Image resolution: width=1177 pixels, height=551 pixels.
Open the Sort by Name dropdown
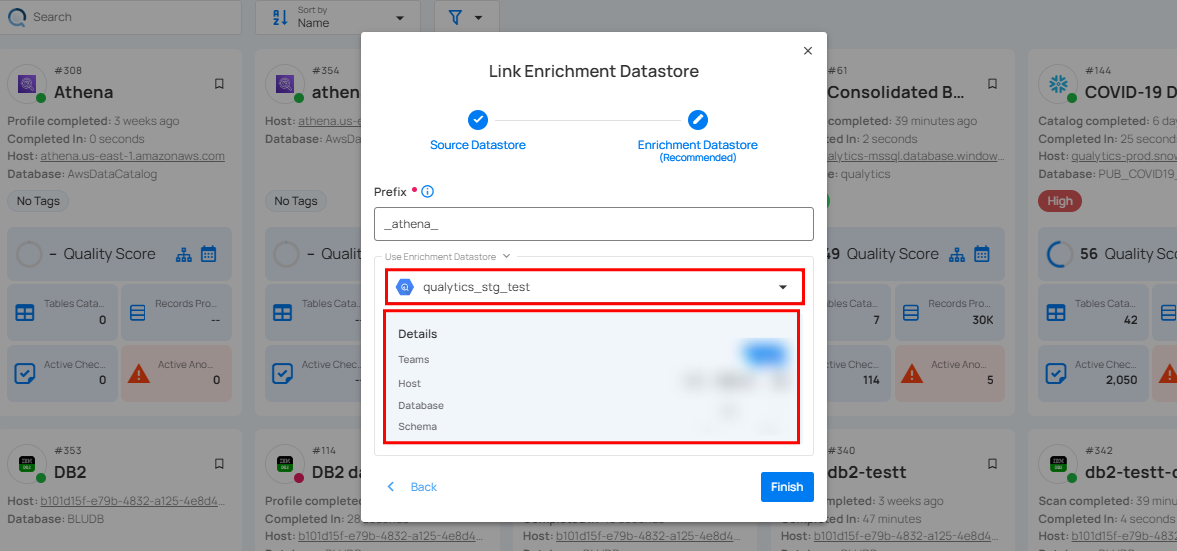(x=338, y=17)
